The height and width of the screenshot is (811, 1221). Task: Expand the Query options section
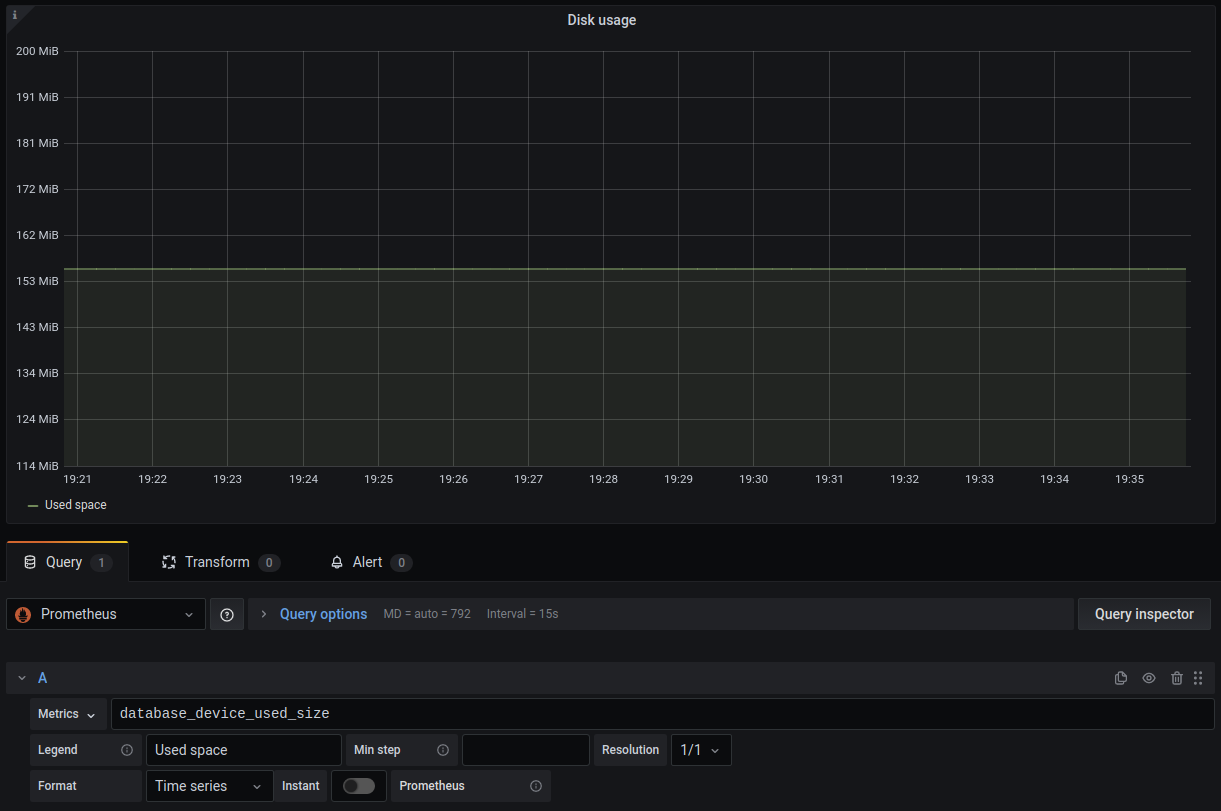(x=322, y=614)
